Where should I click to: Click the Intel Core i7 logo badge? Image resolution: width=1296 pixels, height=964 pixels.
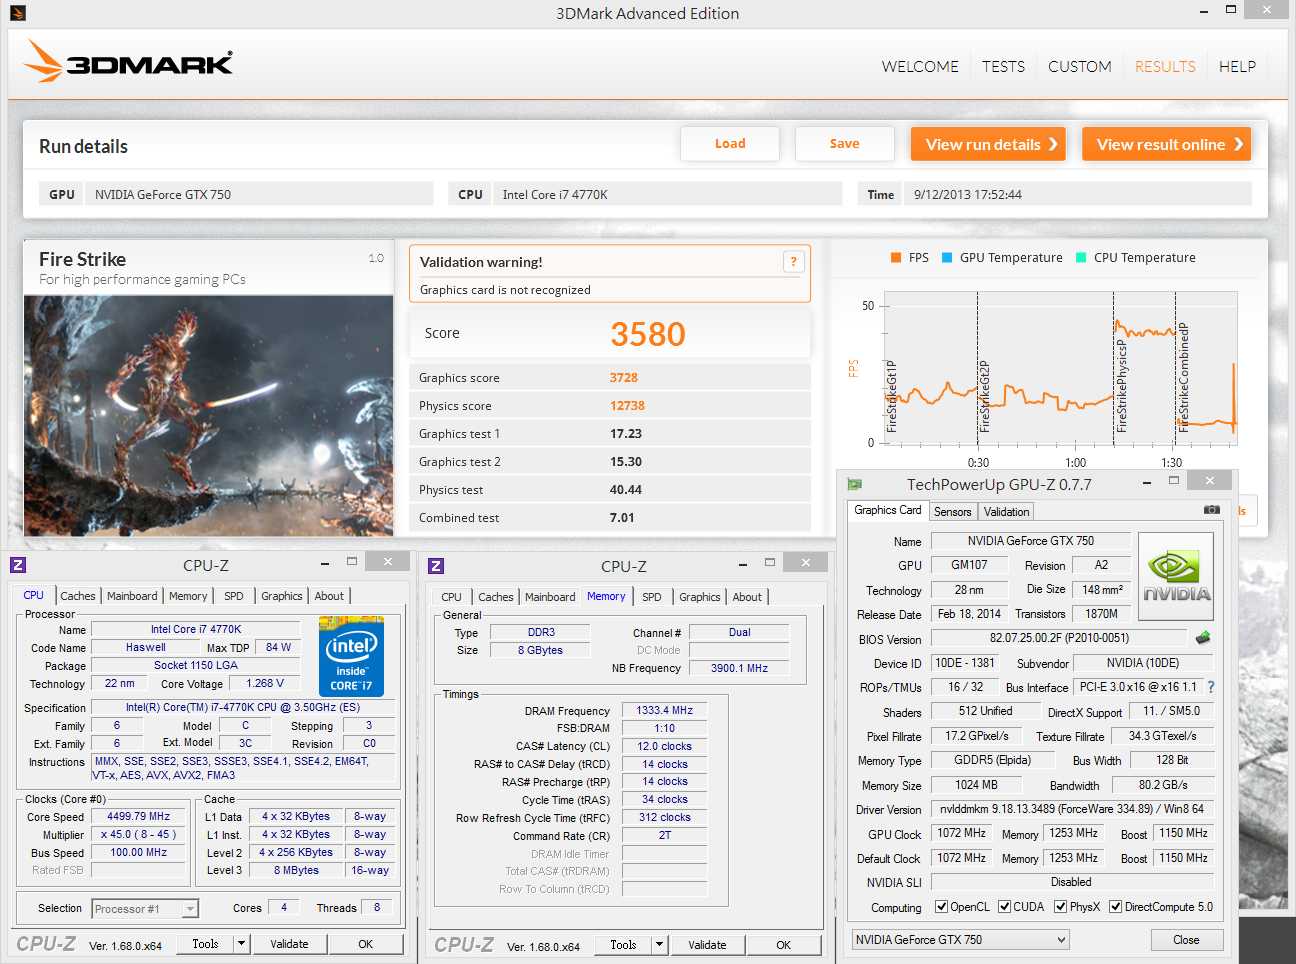351,656
